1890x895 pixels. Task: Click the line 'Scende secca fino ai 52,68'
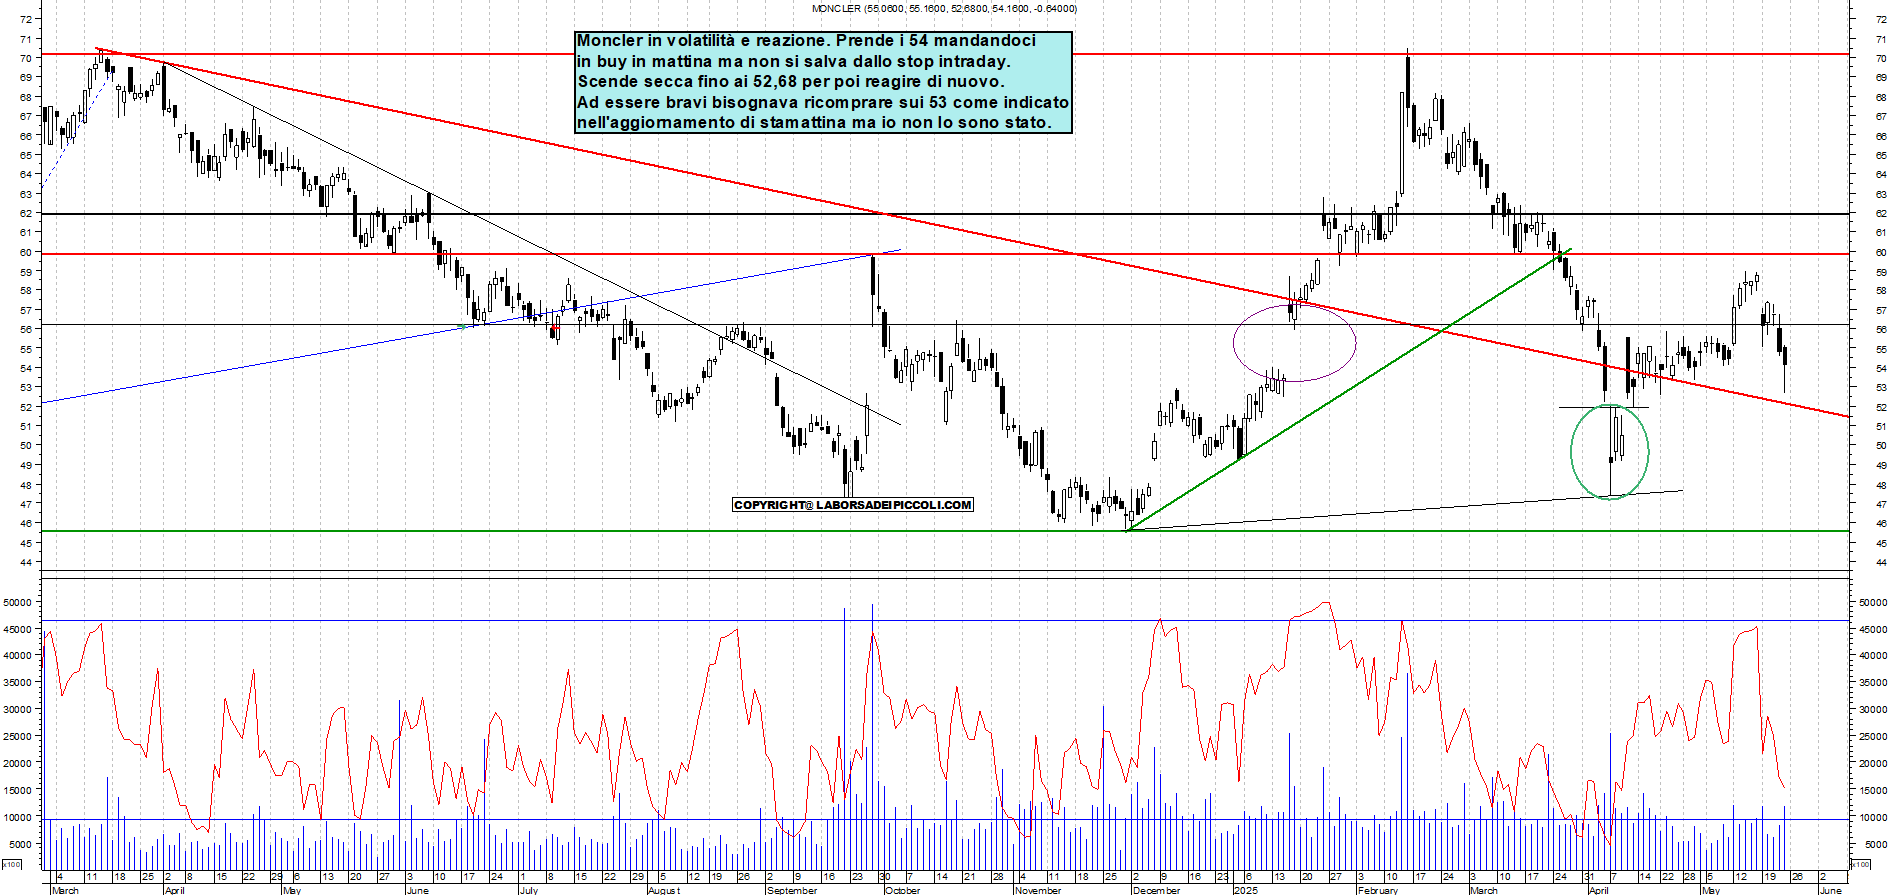click(x=790, y=82)
